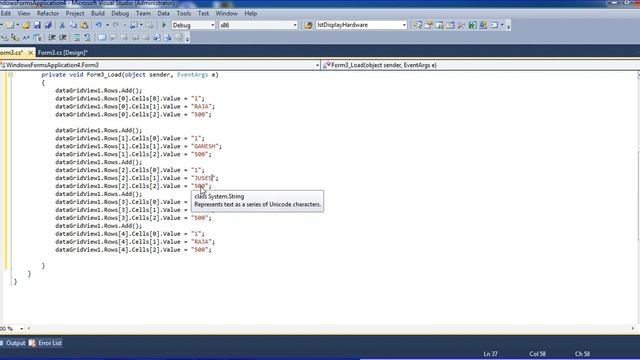640x360 pixels.
Task: Open the Debug menu
Action: point(120,13)
